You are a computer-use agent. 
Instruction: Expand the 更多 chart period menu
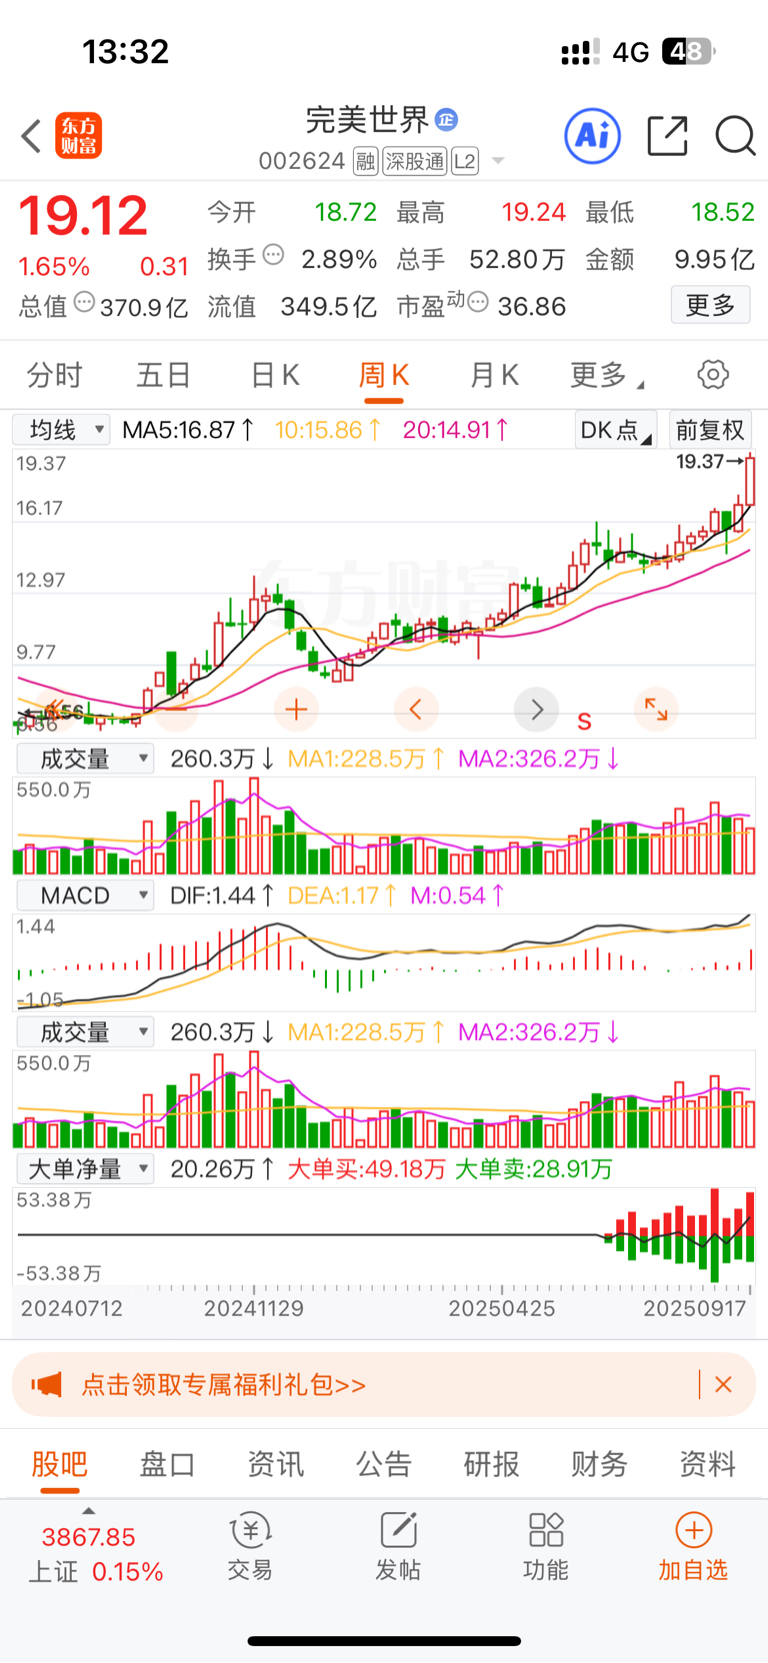606,375
